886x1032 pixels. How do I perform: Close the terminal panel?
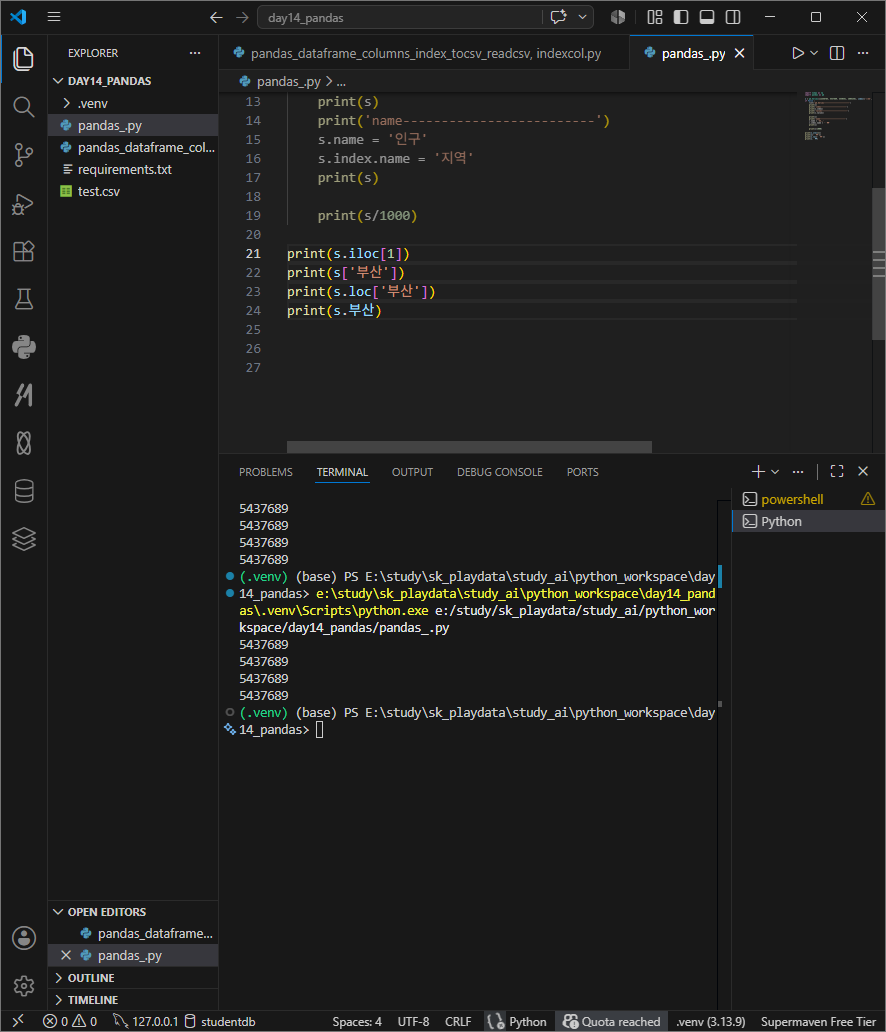pos(863,471)
